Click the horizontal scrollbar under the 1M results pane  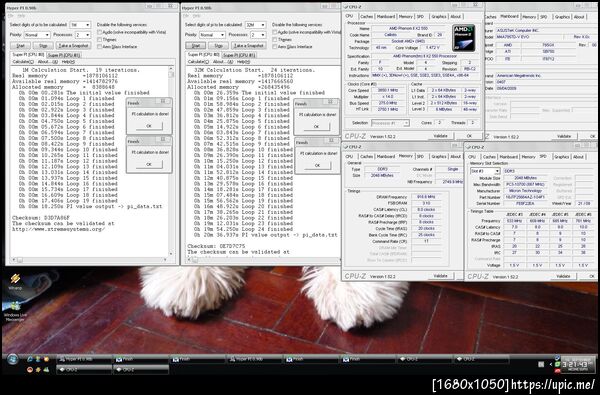tap(89, 260)
